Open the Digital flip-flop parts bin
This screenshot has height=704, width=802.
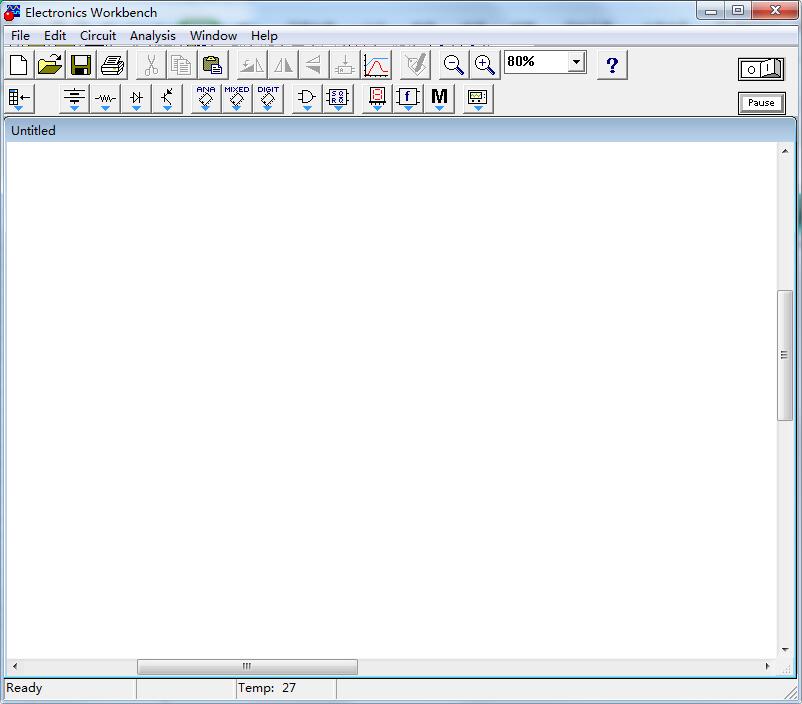point(338,99)
